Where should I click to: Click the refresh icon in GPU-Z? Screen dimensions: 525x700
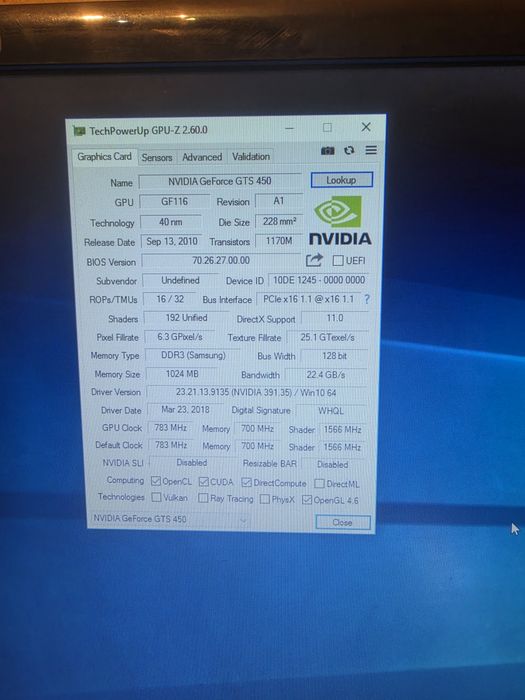(x=349, y=150)
